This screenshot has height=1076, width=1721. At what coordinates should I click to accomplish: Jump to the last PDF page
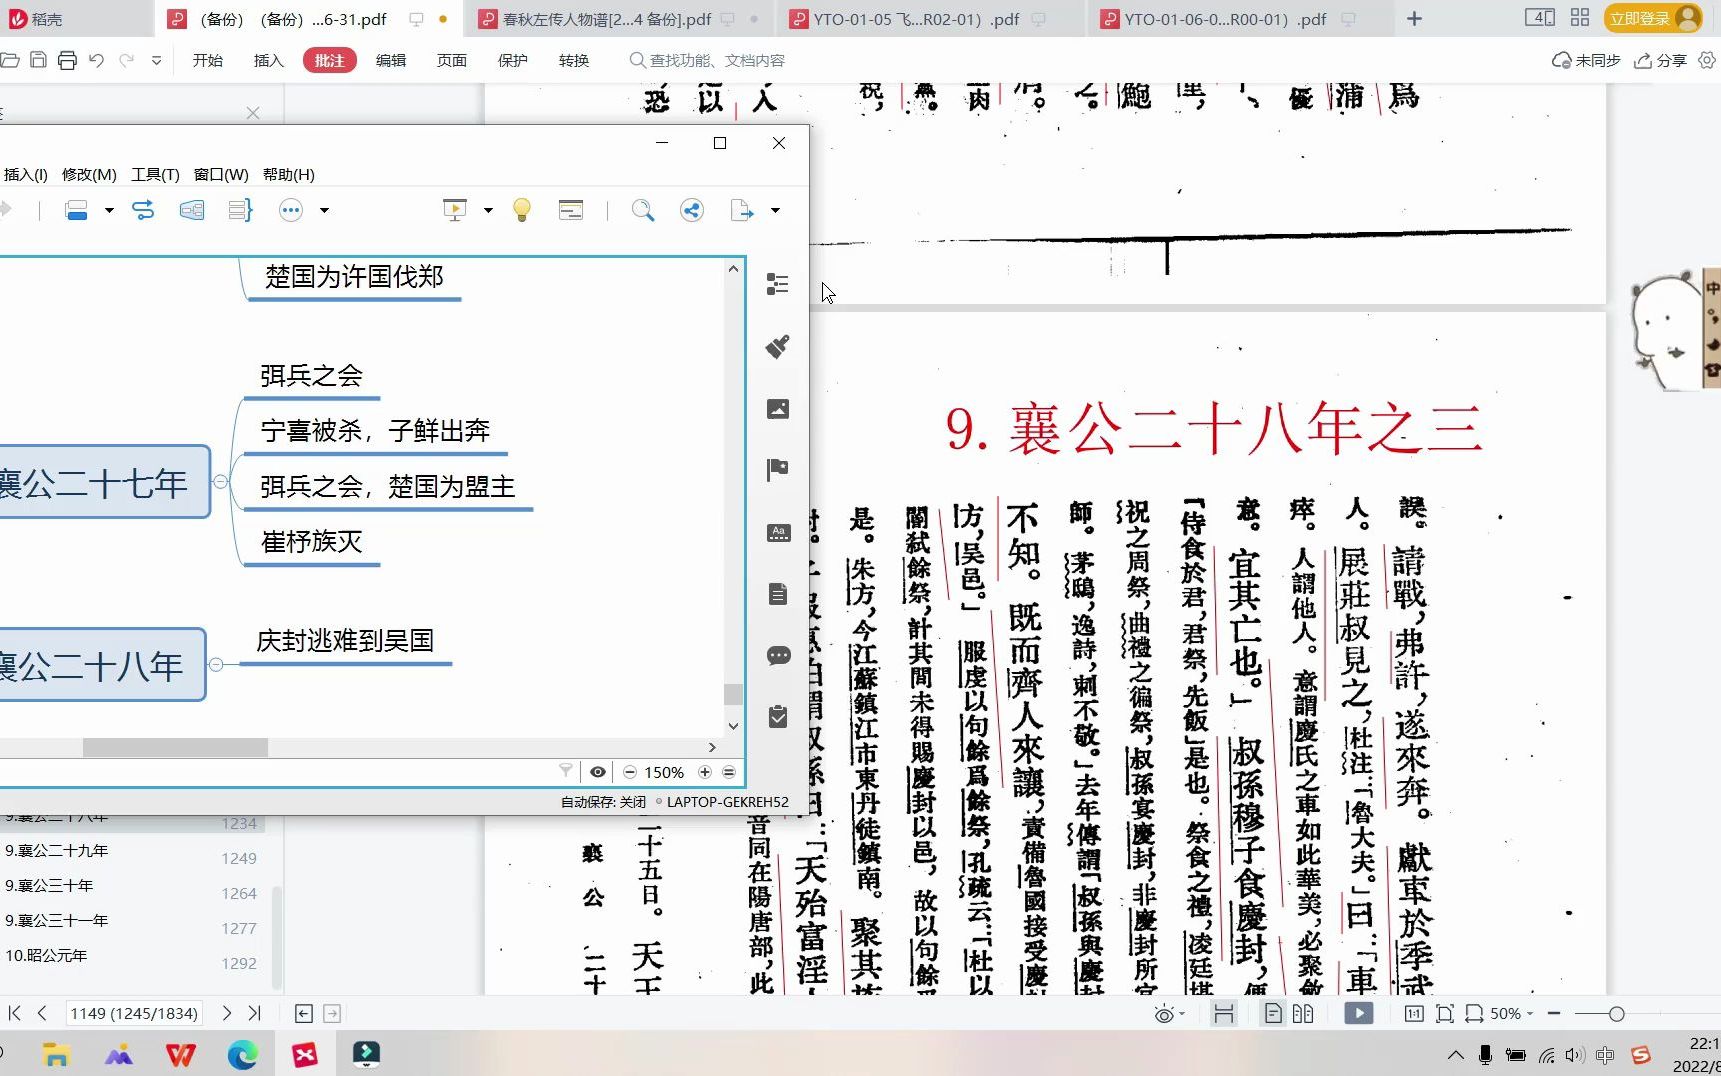[x=254, y=1013]
